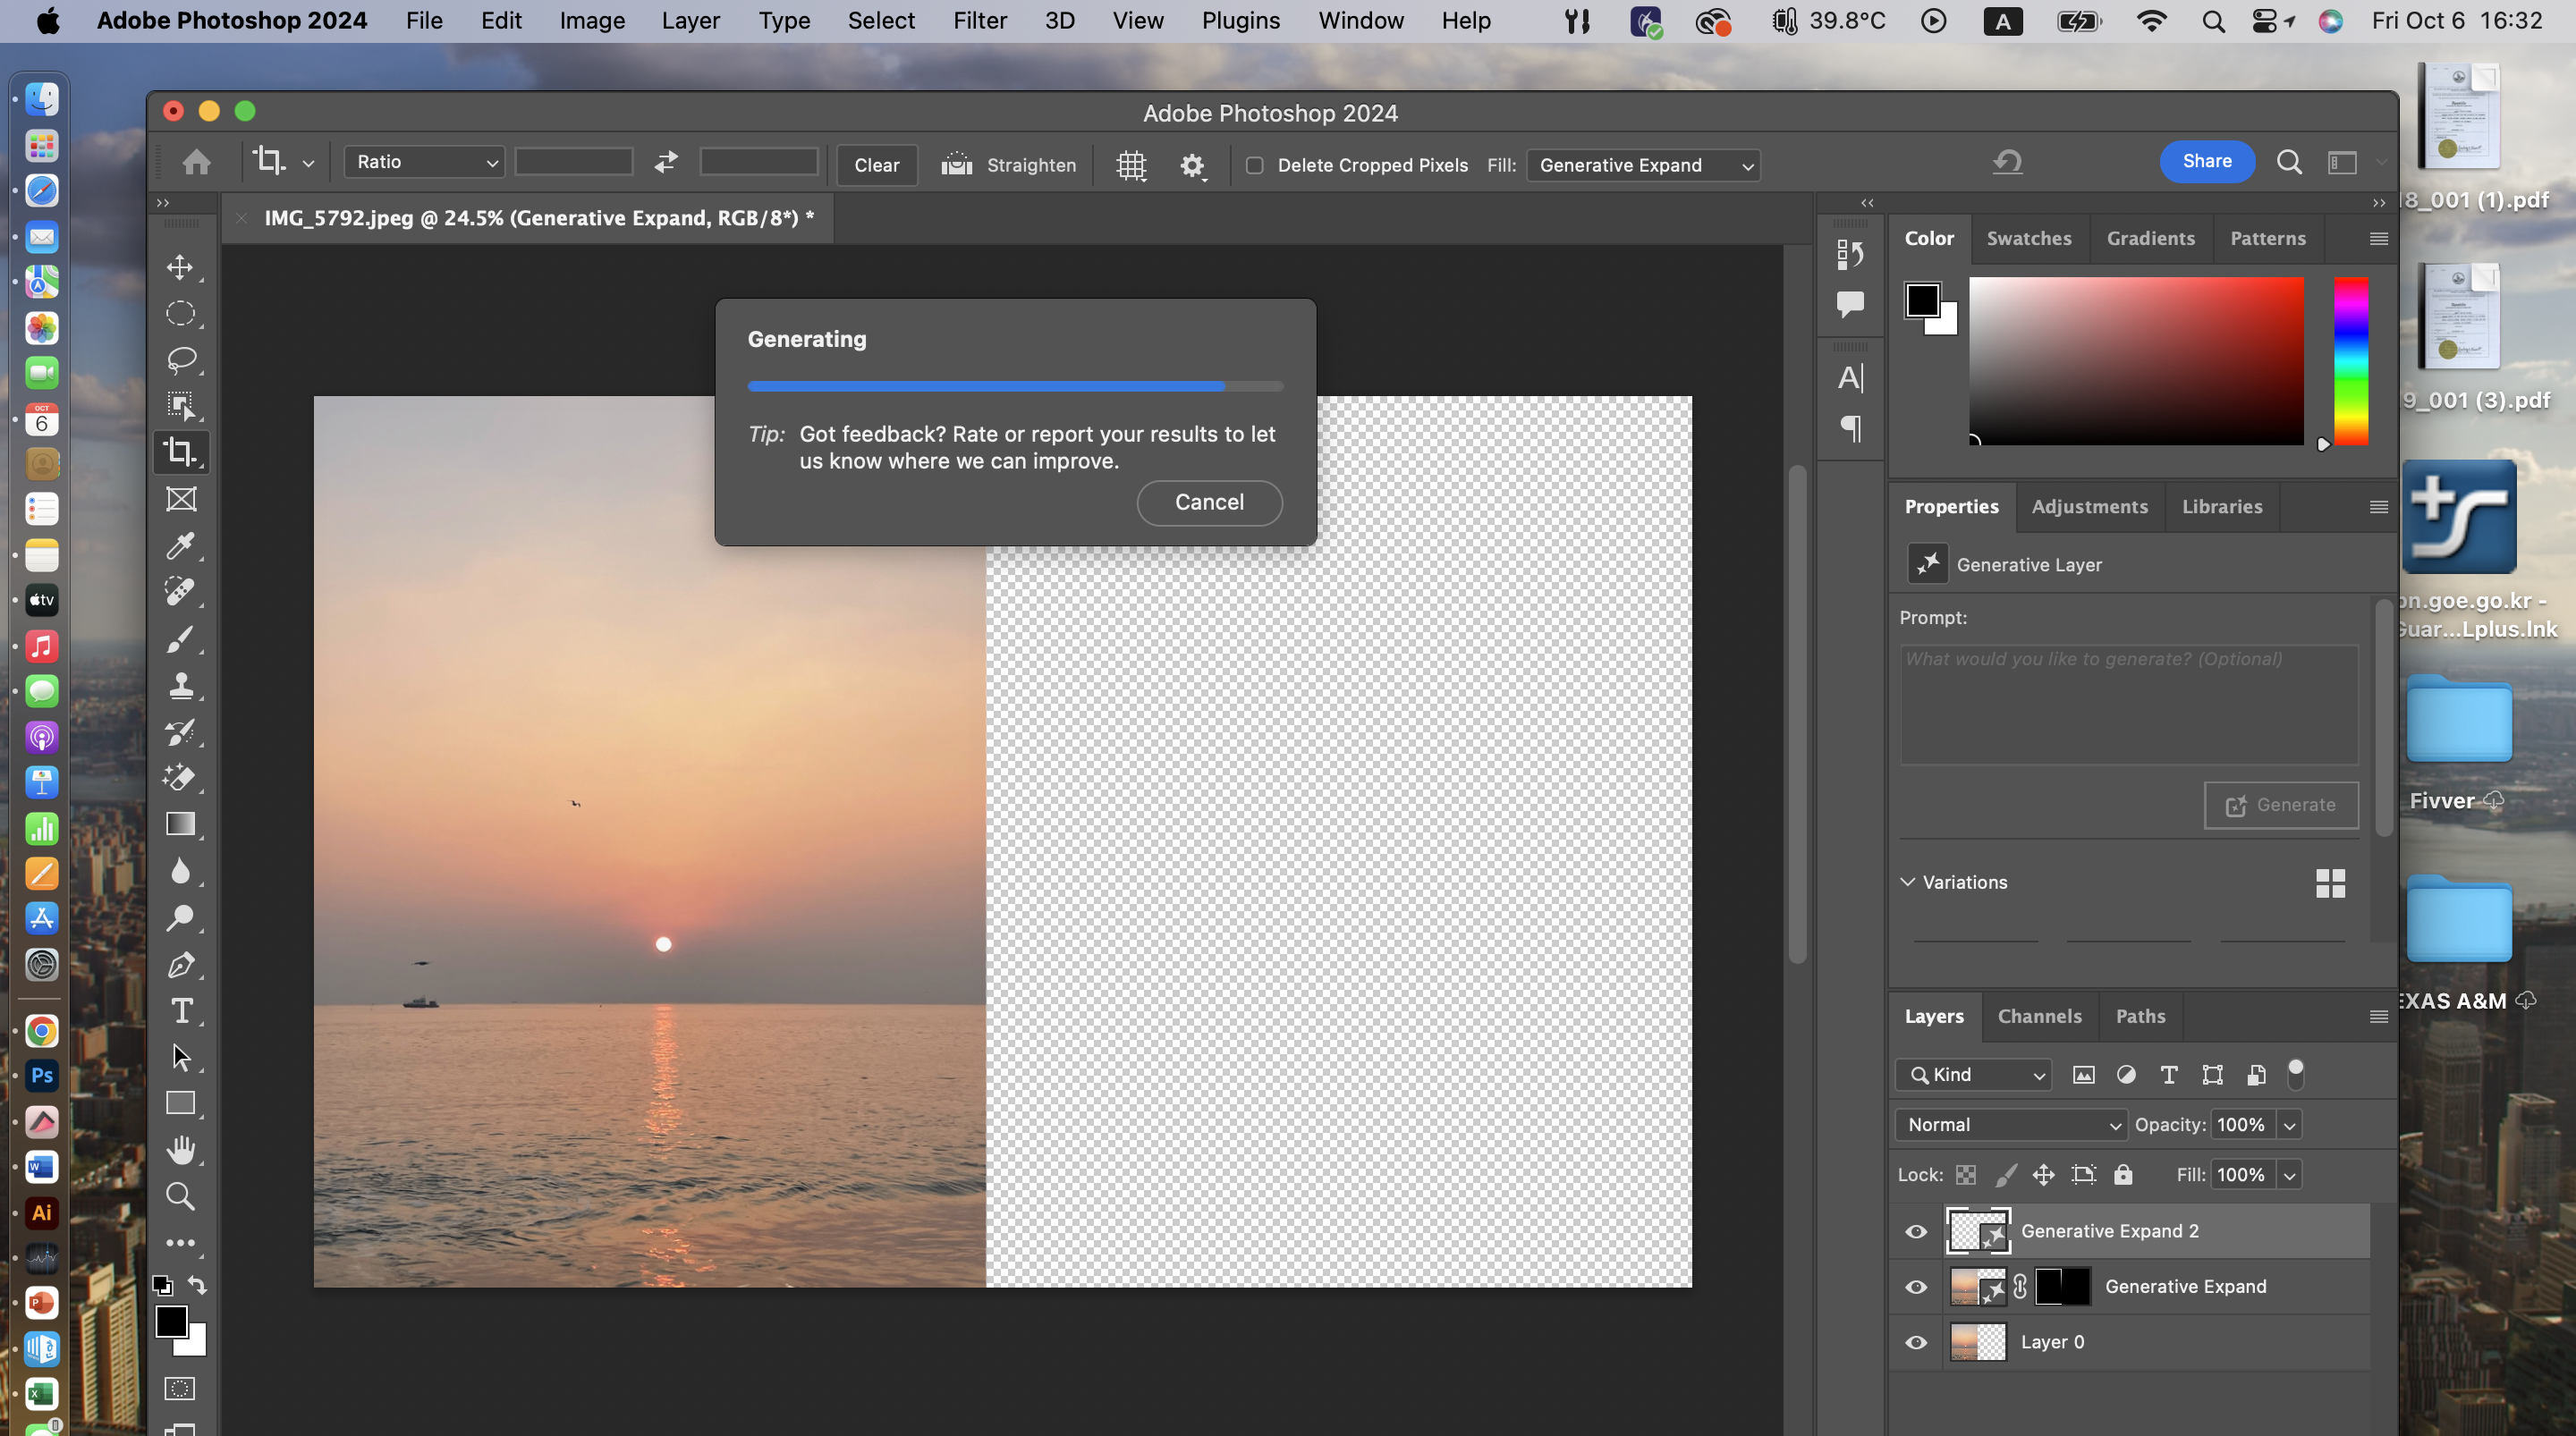Click the rainbow hue slider strip
Screen dimensions: 2576x1436
tap(2350, 361)
